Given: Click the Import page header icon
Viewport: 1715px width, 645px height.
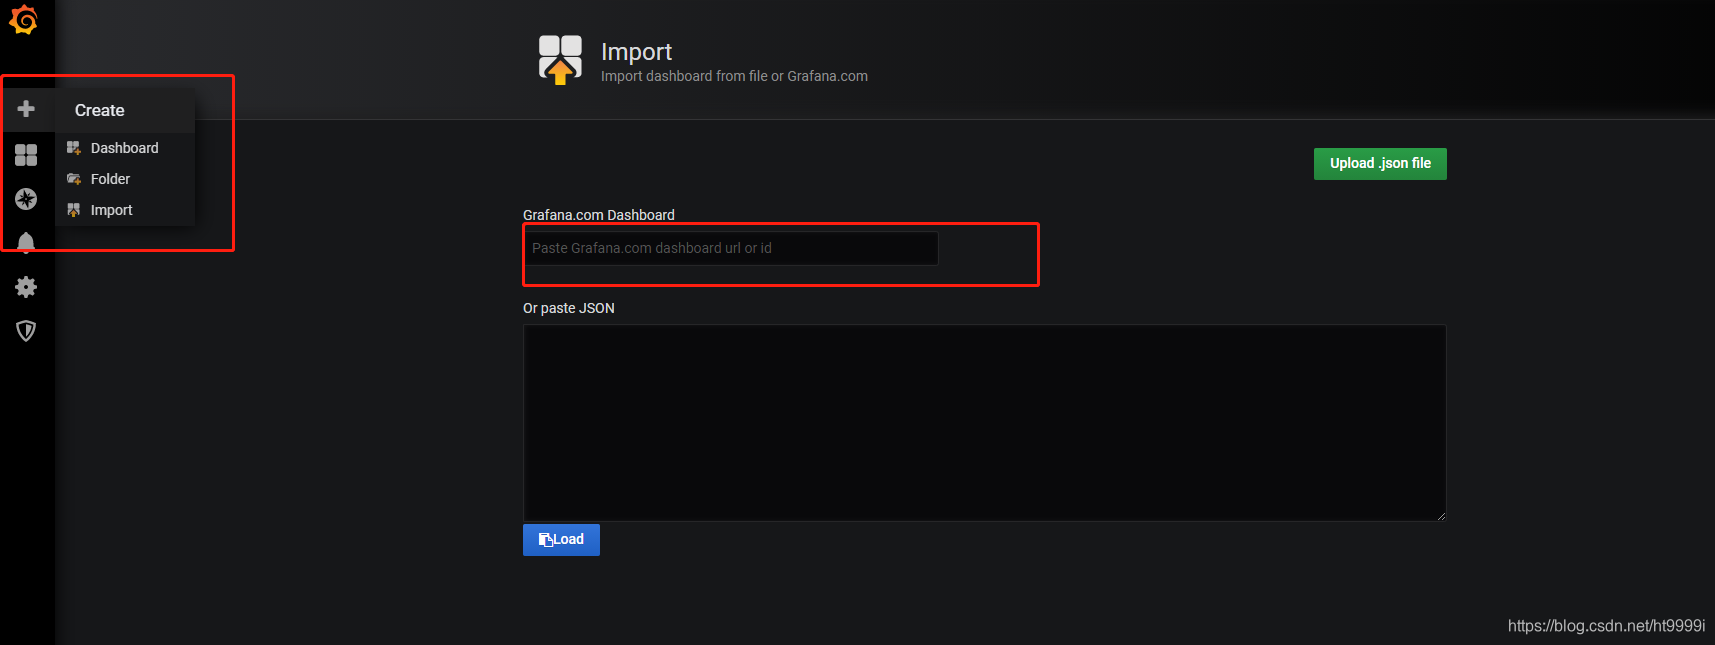Looking at the screenshot, I should [x=560, y=60].
